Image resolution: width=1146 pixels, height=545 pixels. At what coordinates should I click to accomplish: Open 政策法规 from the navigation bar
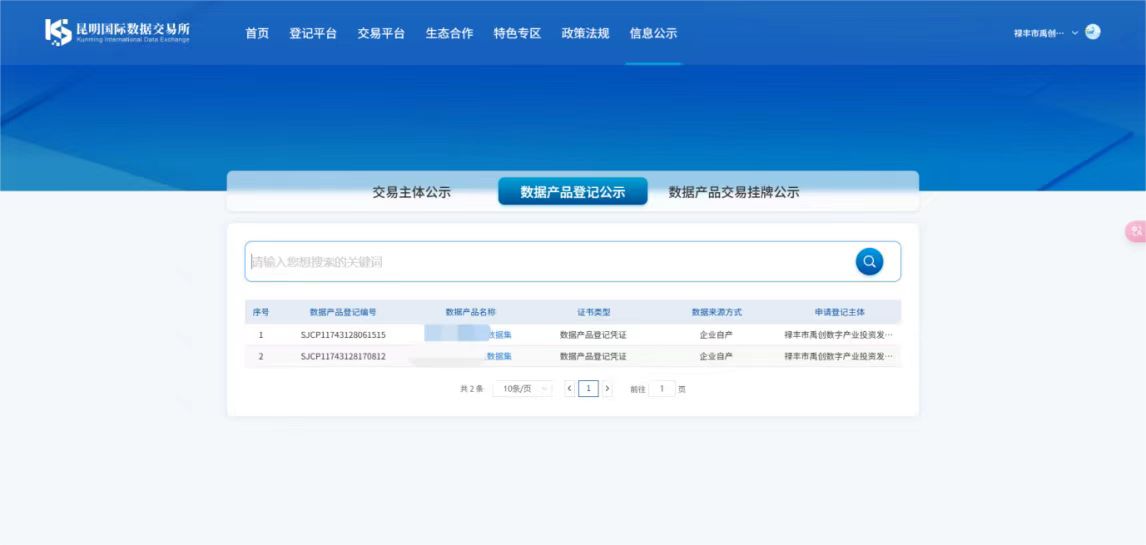click(x=585, y=33)
